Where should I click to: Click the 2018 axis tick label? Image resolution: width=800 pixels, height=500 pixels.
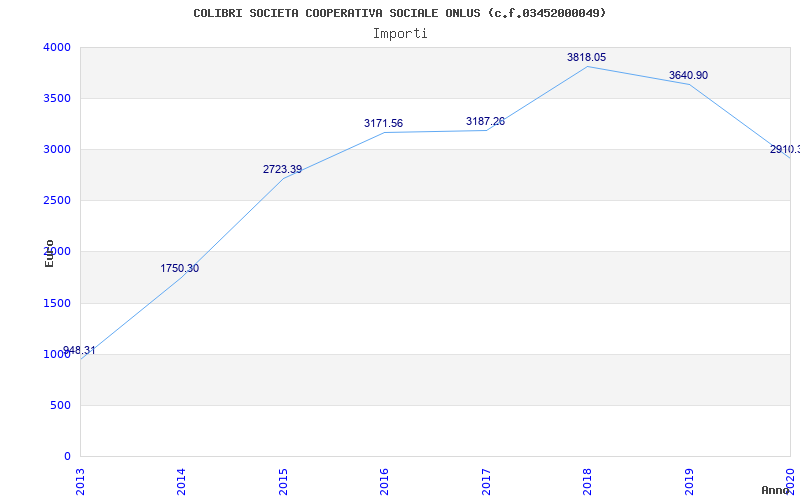tap(587, 482)
